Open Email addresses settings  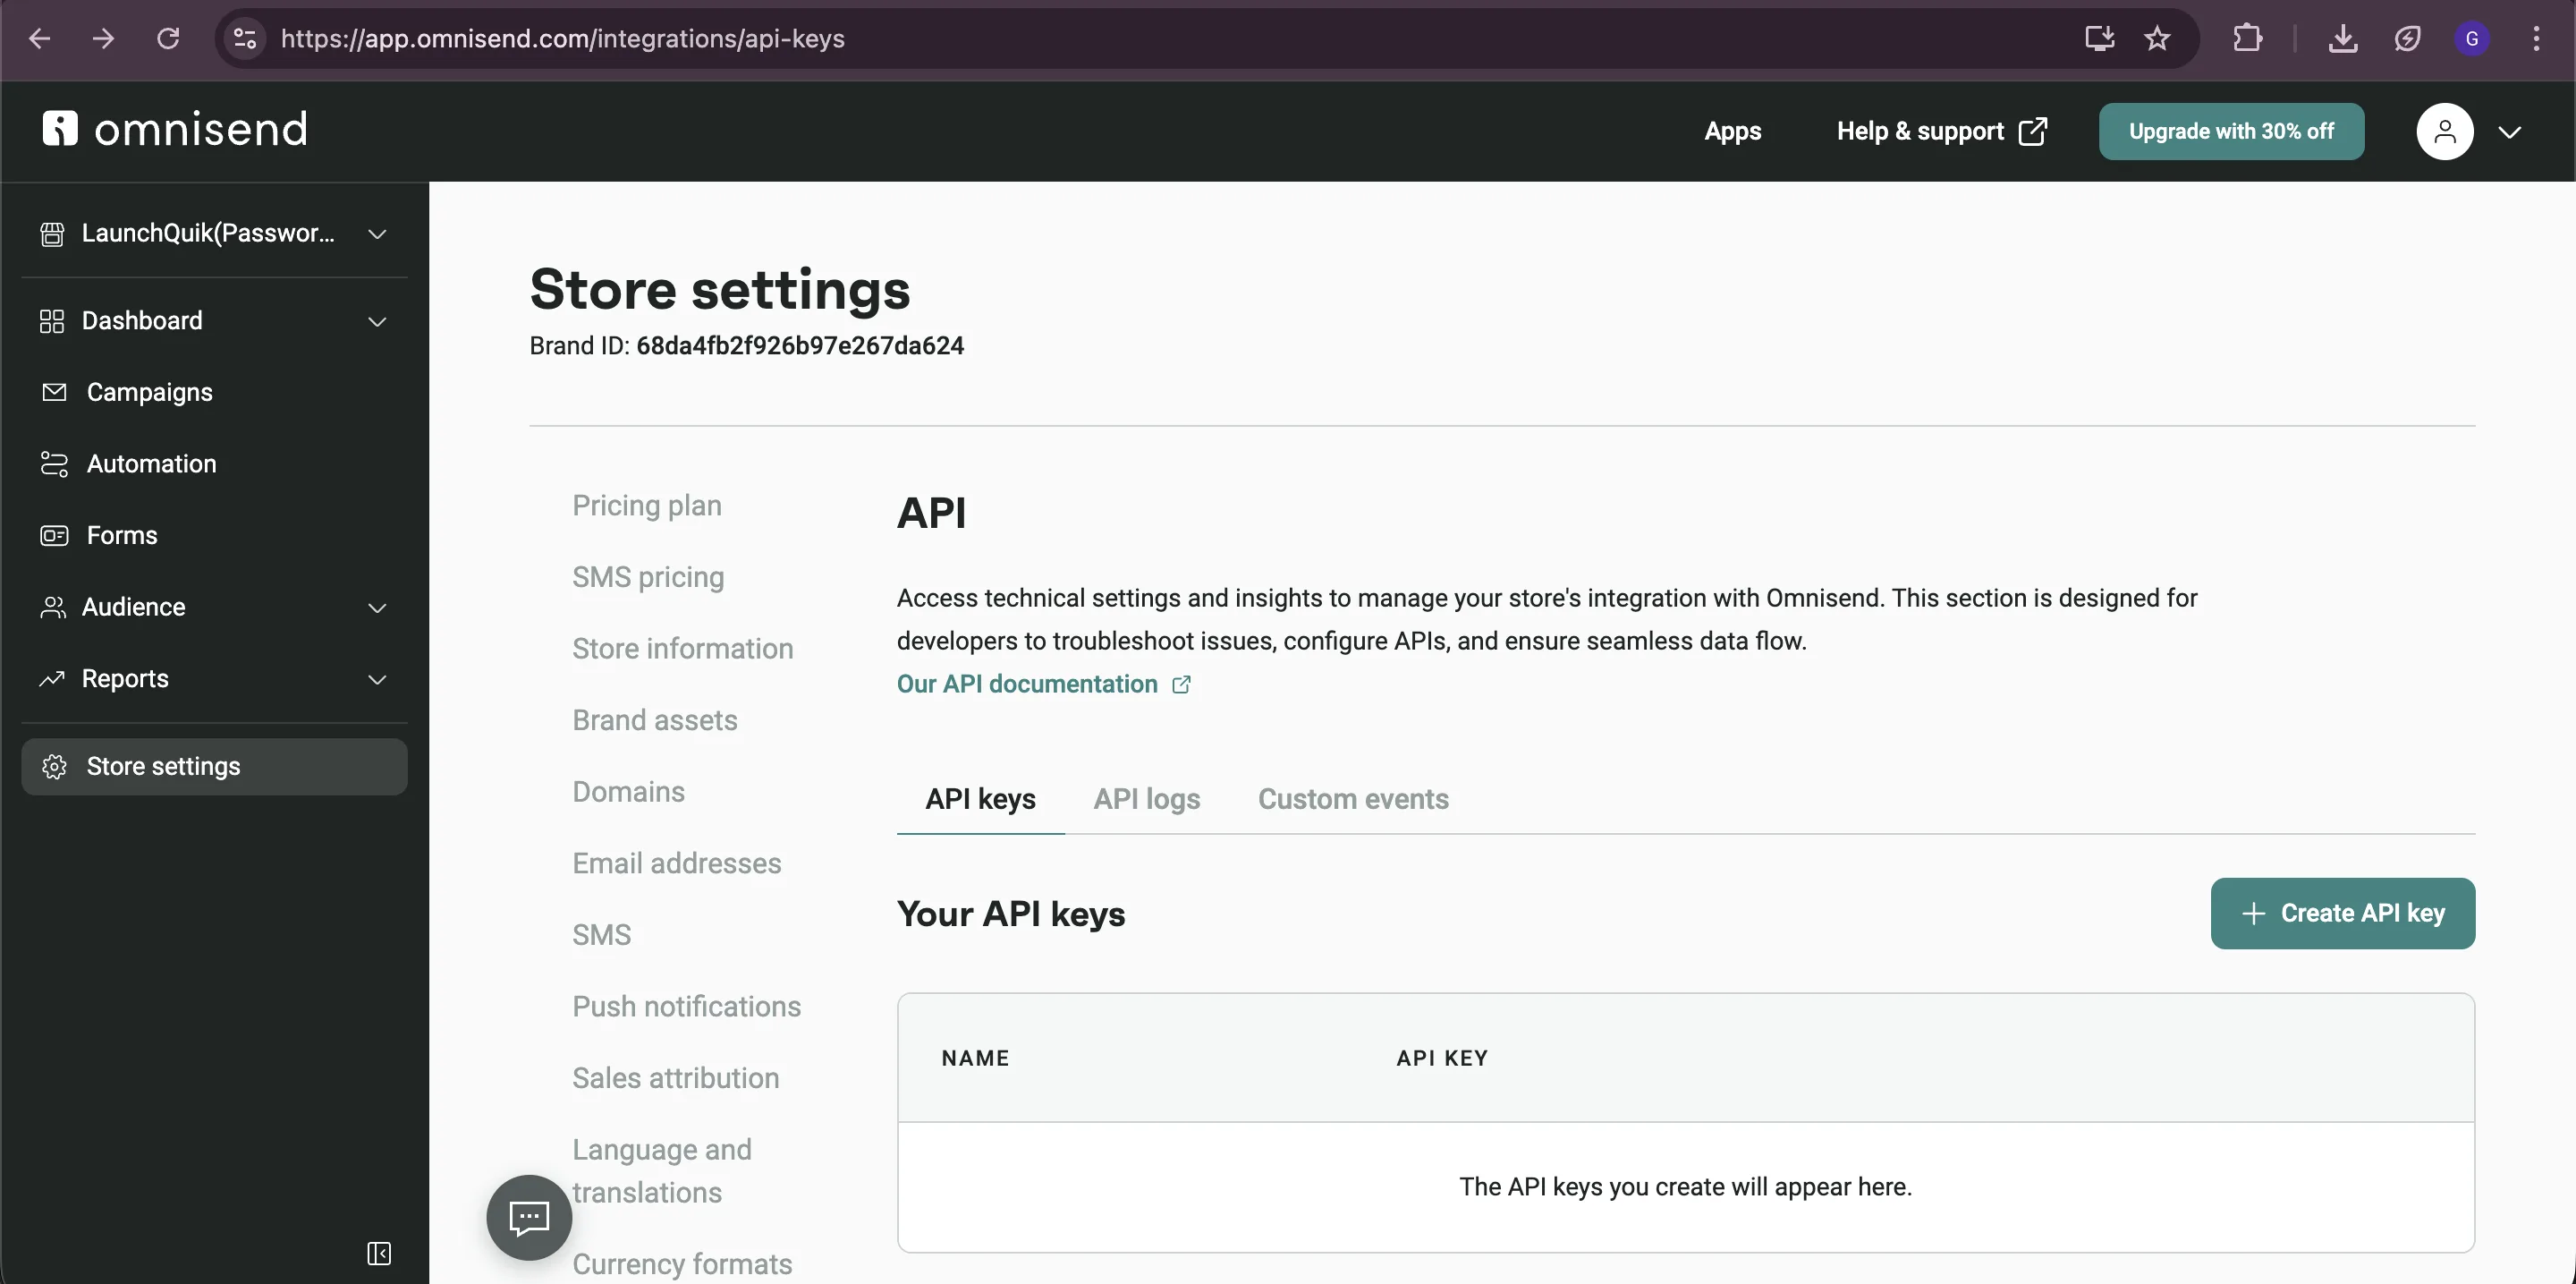tap(677, 863)
